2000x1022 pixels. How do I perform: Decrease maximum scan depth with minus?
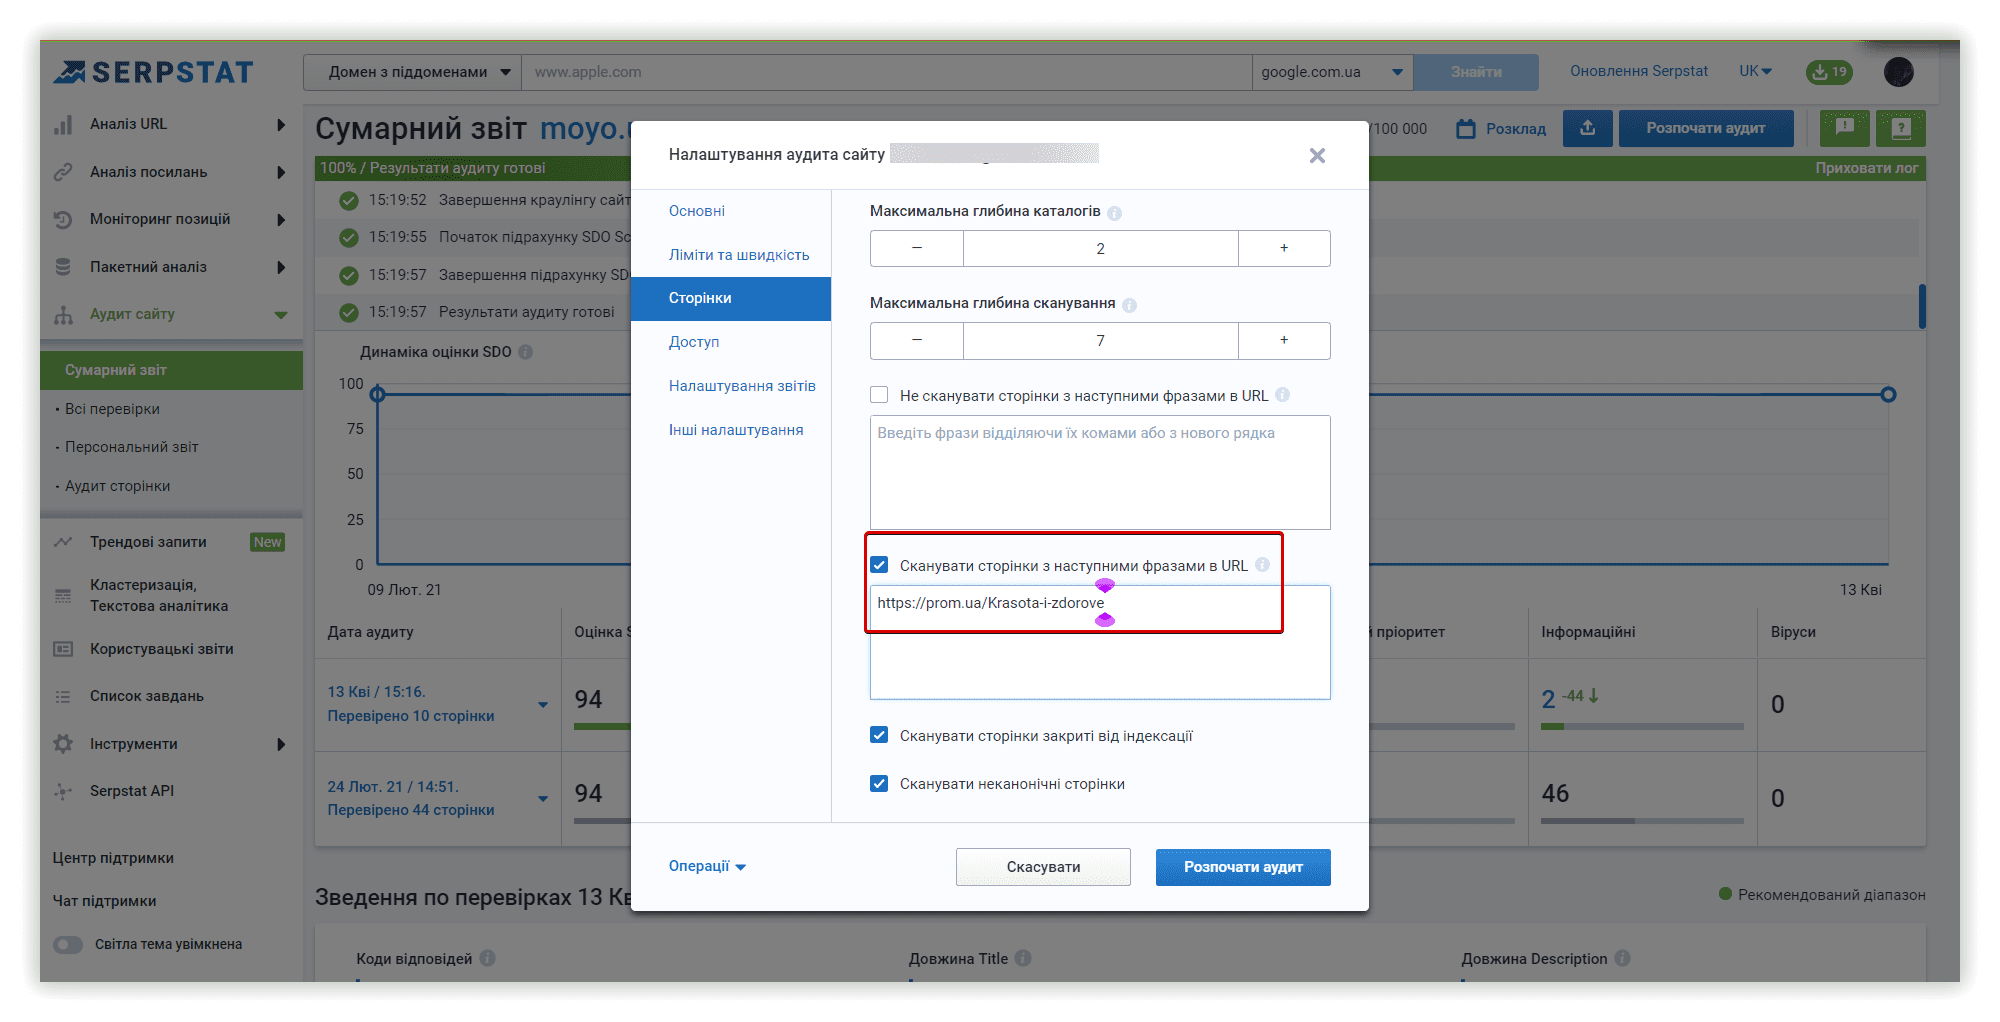tap(917, 340)
